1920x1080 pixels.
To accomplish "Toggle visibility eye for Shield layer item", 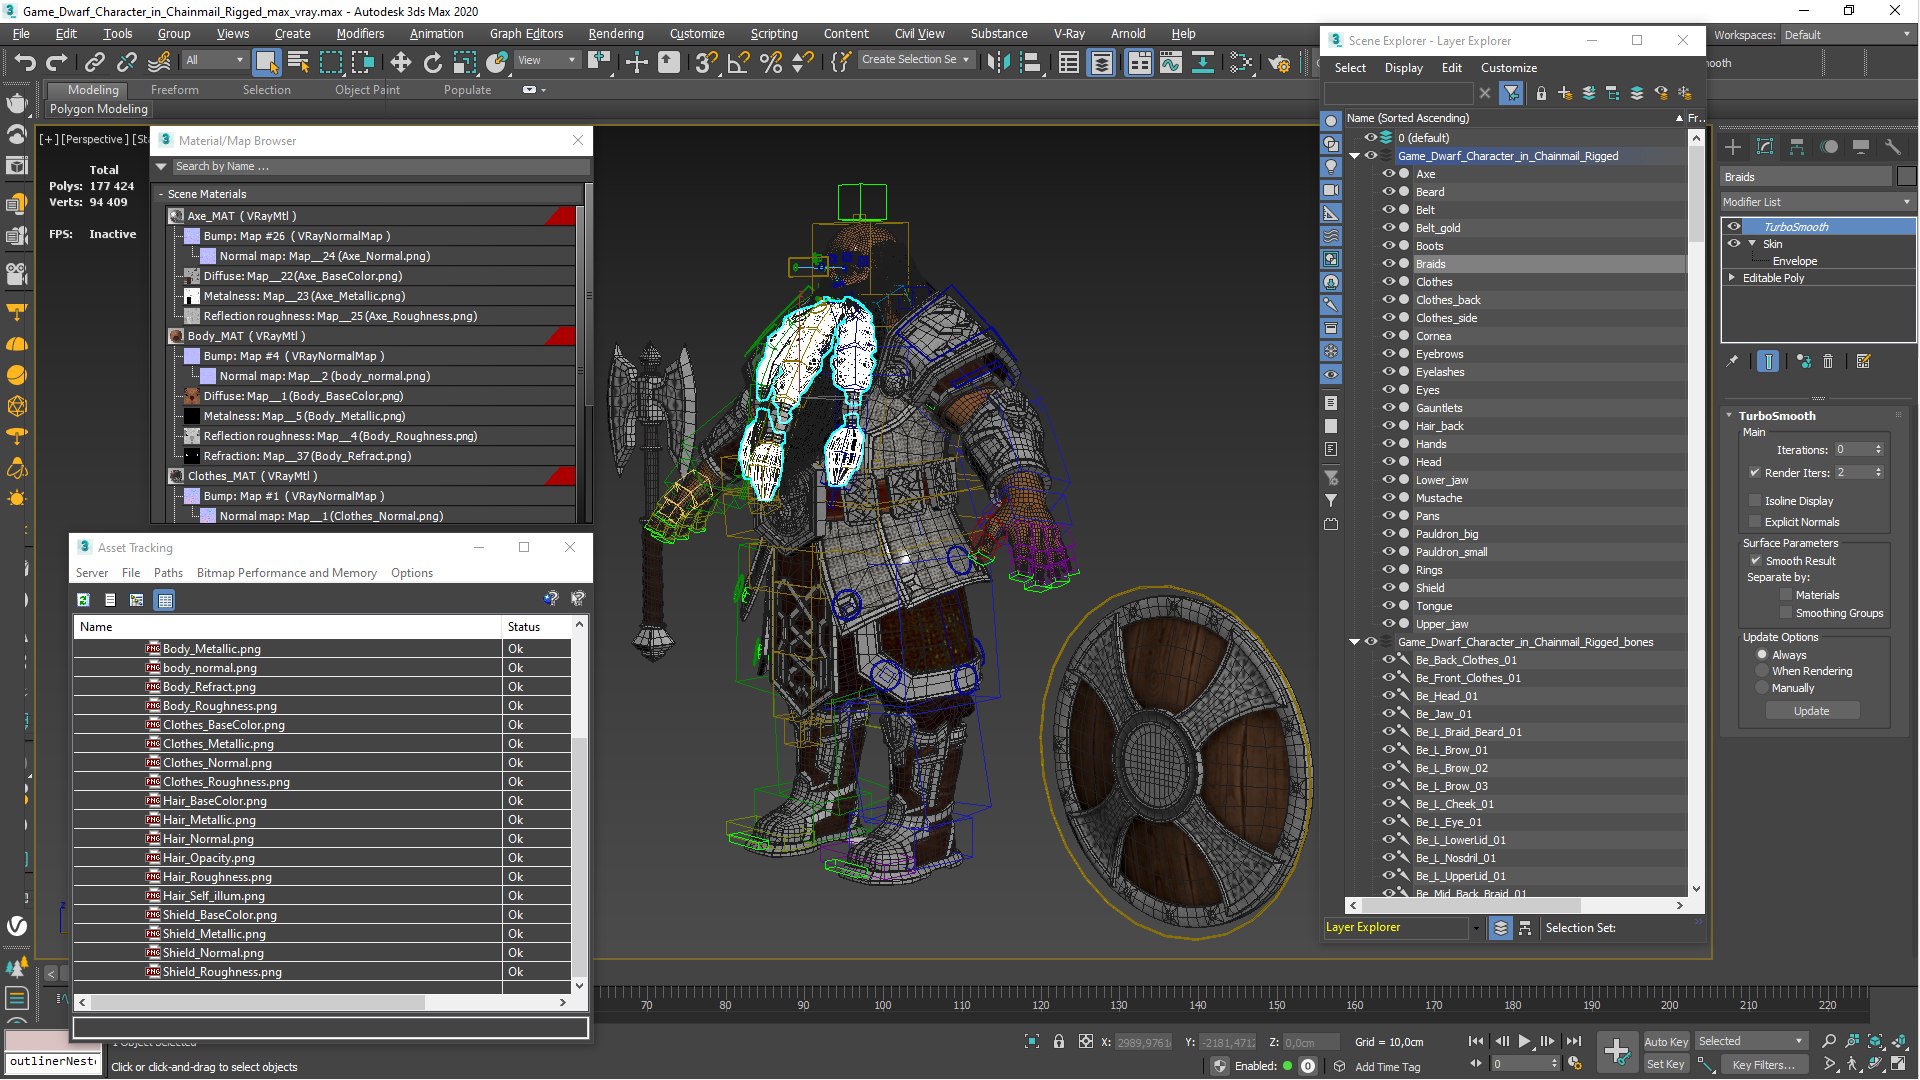I will (1389, 588).
